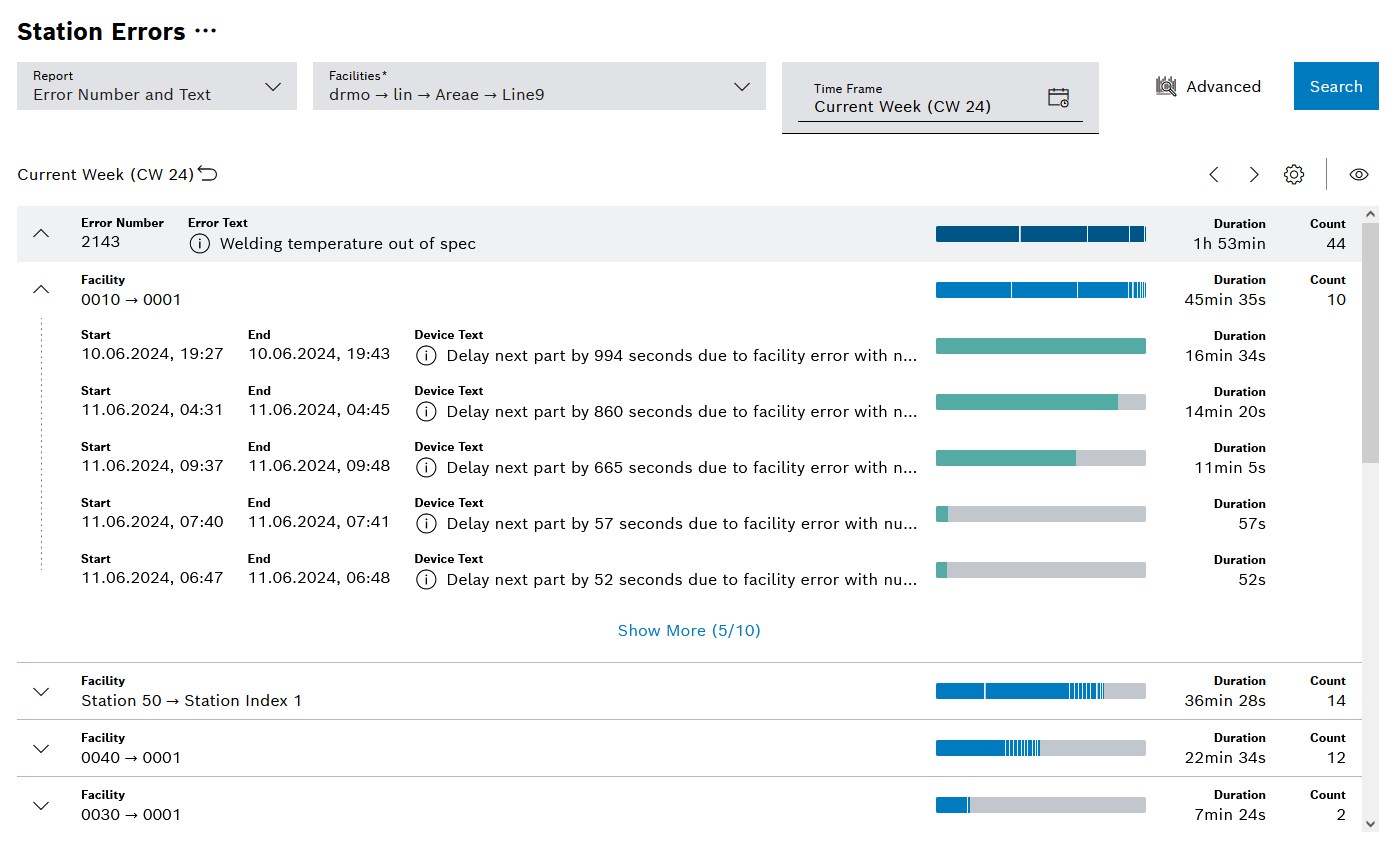Click the Advanced search icon
Screen dimensions: 1394x850
pyautogui.click(x=1166, y=87)
